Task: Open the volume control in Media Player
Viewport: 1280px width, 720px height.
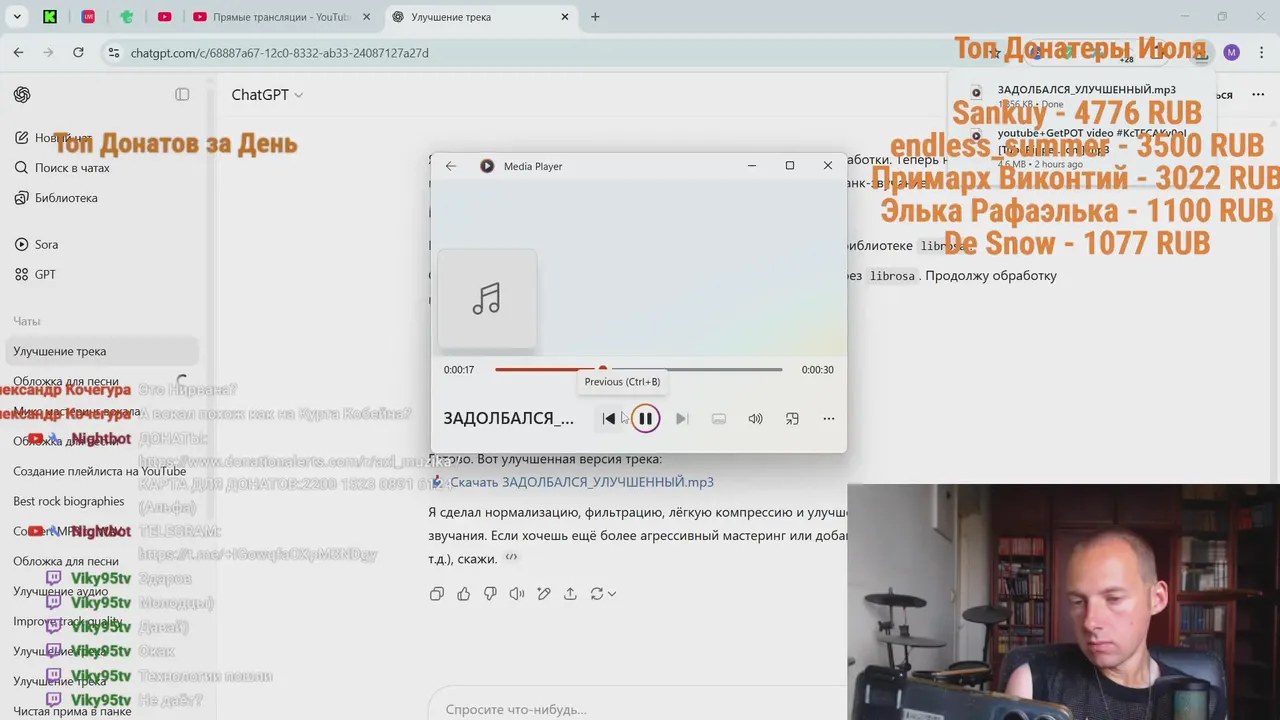Action: (x=755, y=419)
